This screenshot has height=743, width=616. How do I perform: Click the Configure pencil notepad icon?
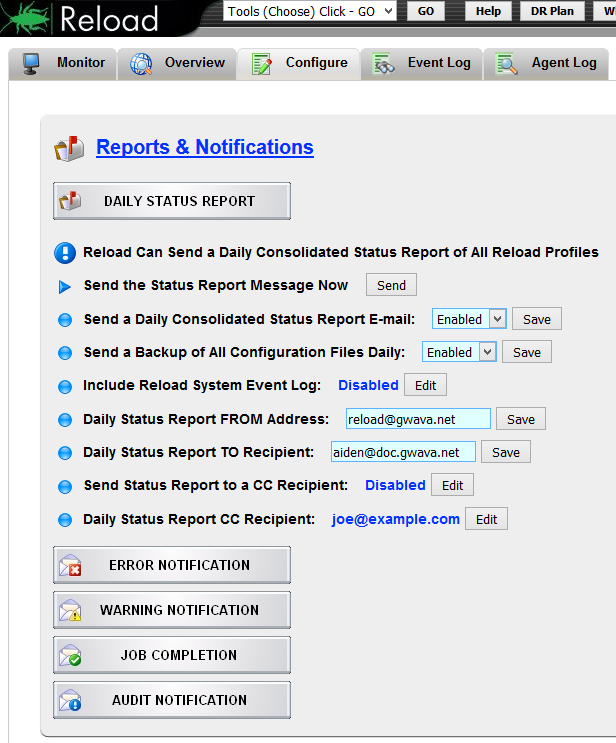point(262,64)
